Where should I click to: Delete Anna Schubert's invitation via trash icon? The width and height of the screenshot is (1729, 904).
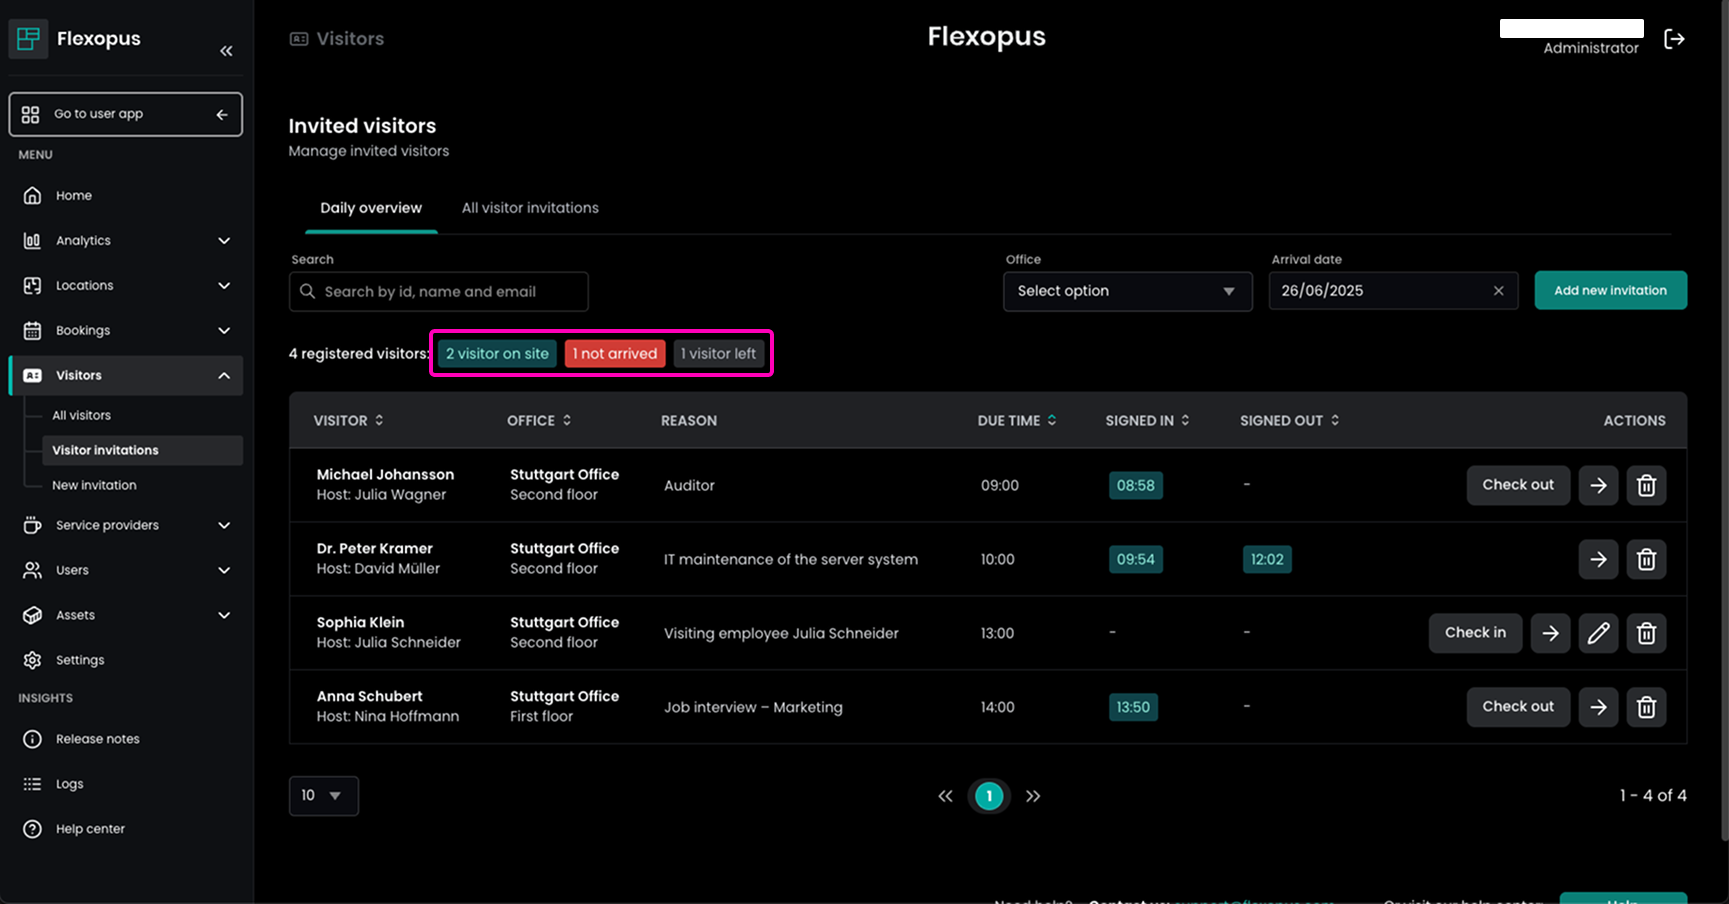click(x=1646, y=708)
